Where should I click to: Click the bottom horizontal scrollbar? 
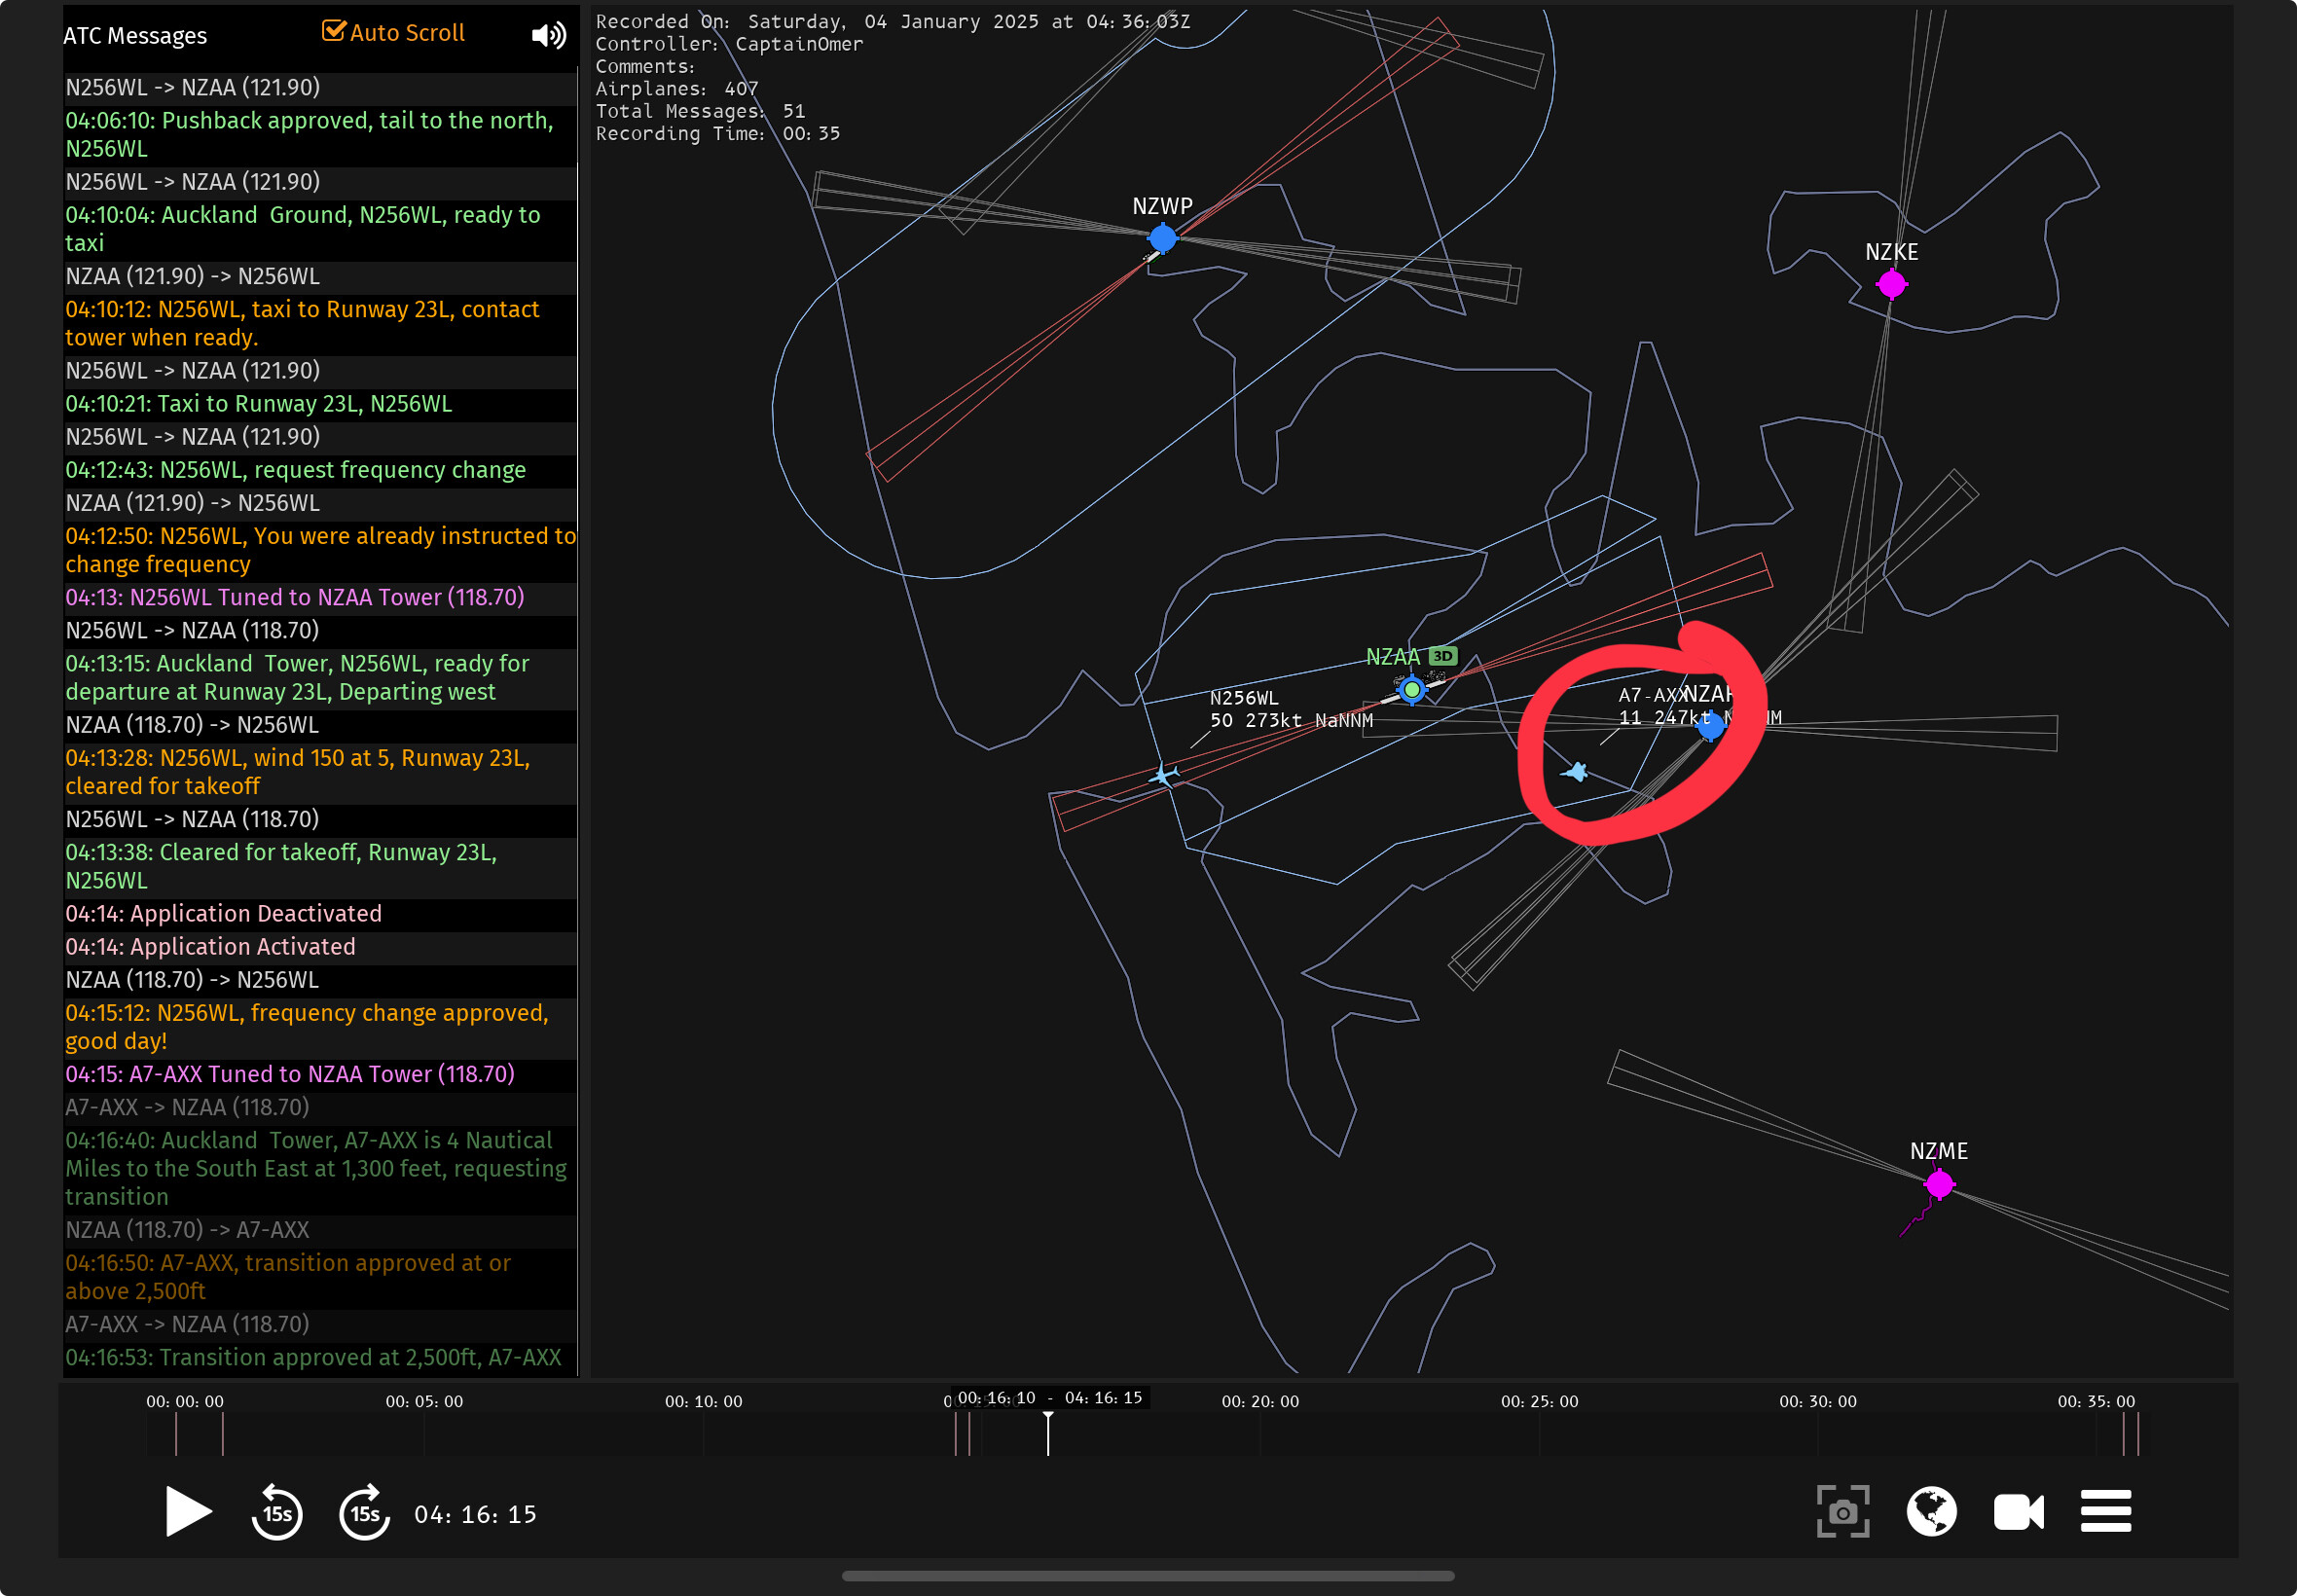1147,1576
